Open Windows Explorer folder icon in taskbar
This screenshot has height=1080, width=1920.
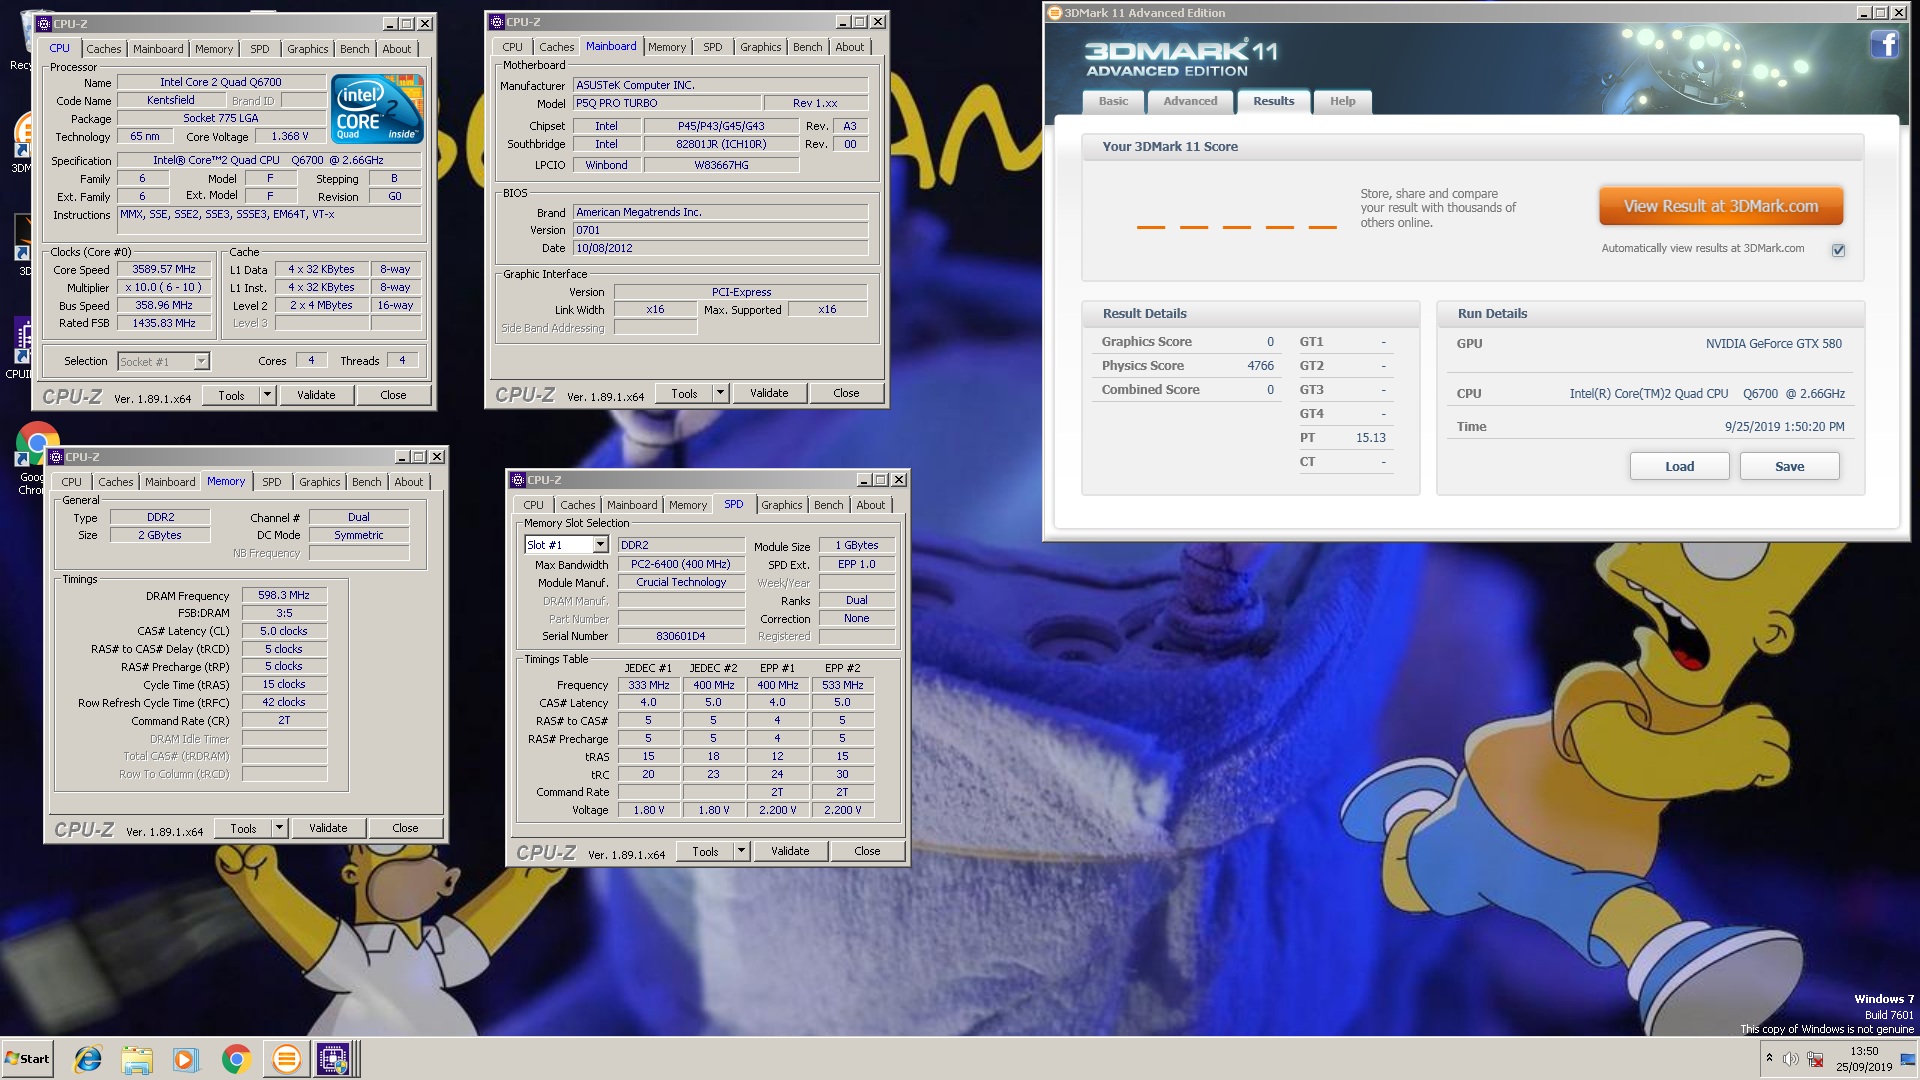coord(137,1059)
